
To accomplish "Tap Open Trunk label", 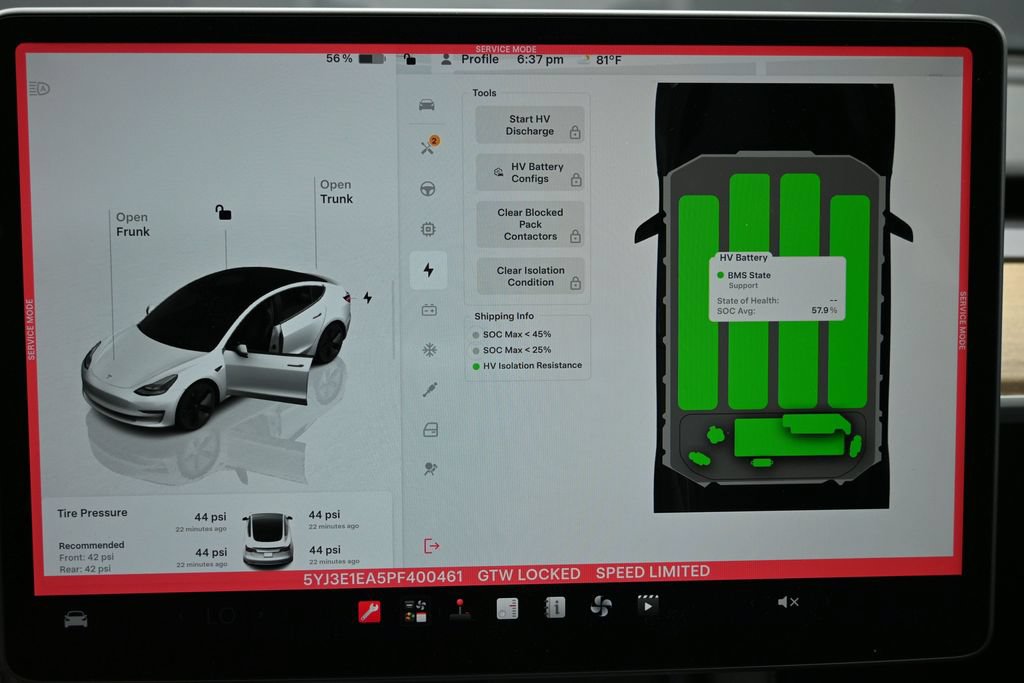I will pos(336,191).
